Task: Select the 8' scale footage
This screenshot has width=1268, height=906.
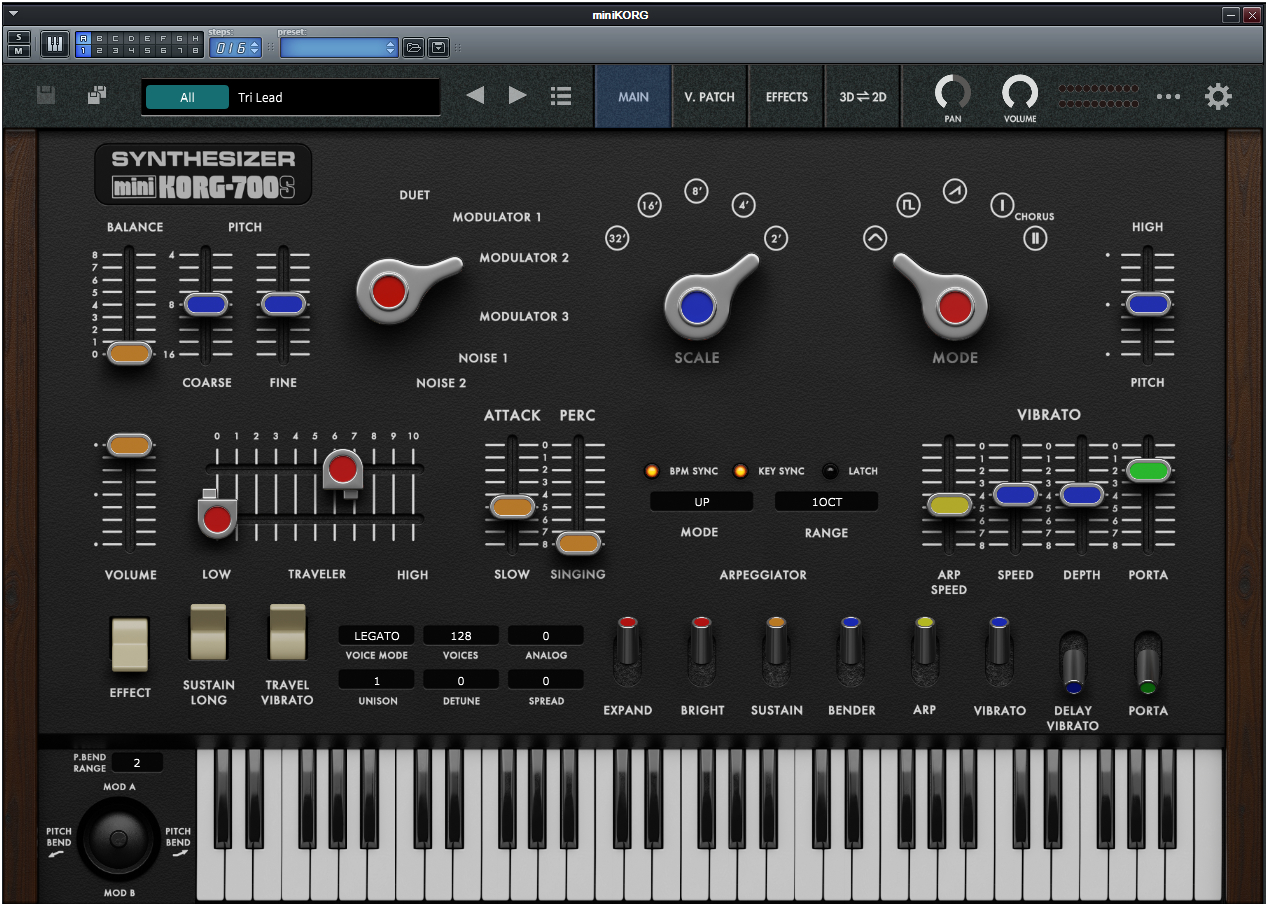Action: [697, 190]
